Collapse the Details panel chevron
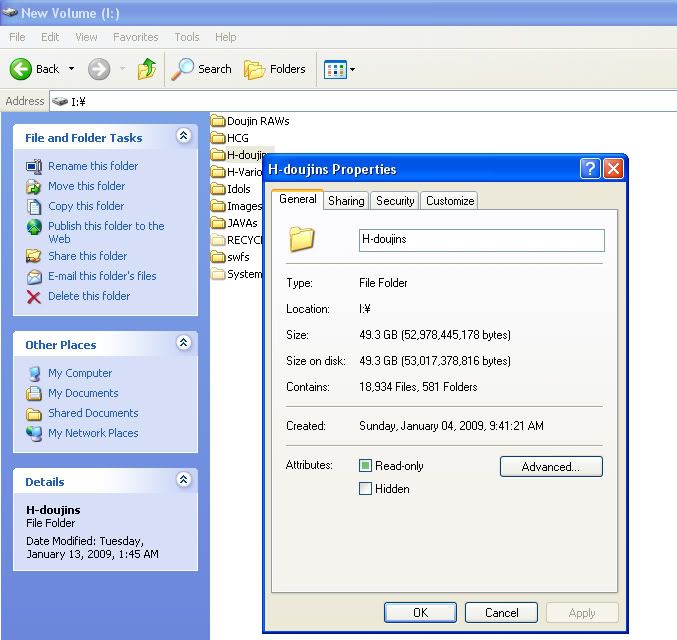 183,480
